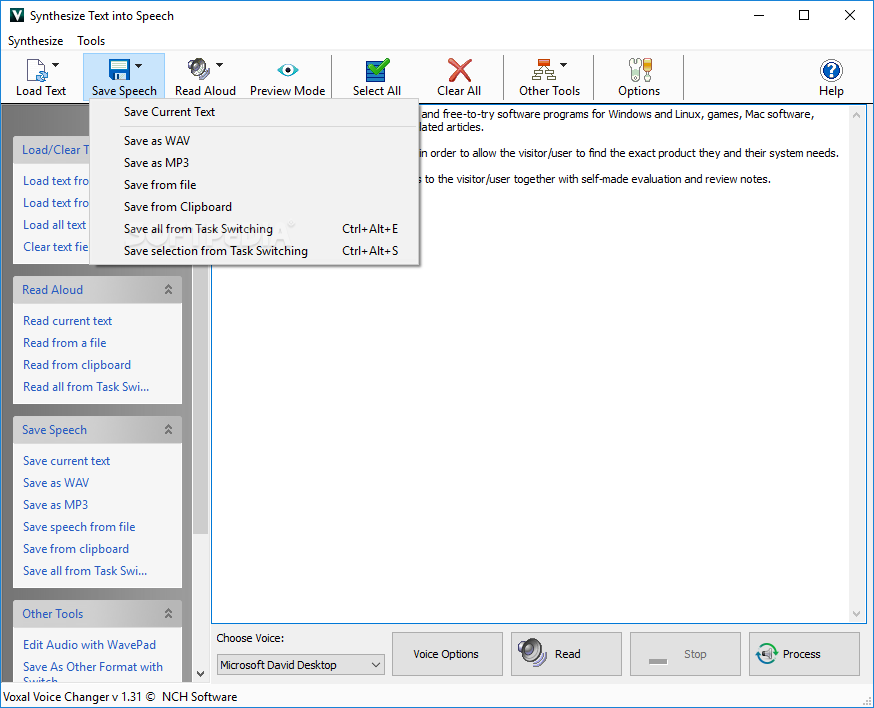This screenshot has height=708, width=874.
Task: Collapse the Save Speech sidebar section
Action: (168, 429)
